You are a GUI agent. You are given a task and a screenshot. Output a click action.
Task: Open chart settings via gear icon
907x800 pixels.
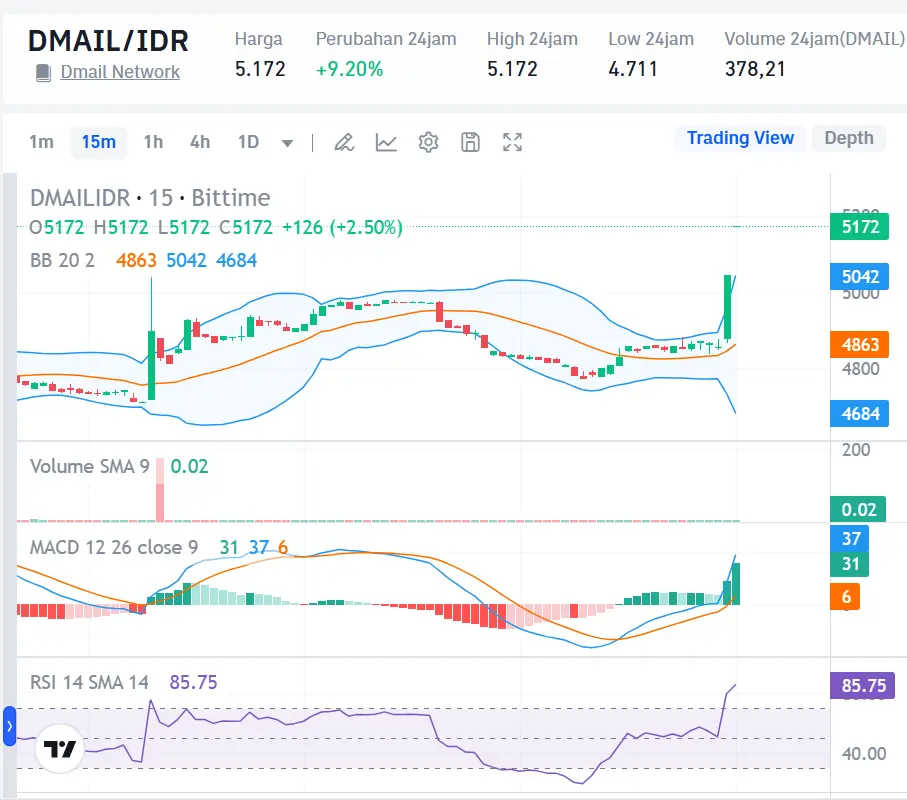[428, 142]
